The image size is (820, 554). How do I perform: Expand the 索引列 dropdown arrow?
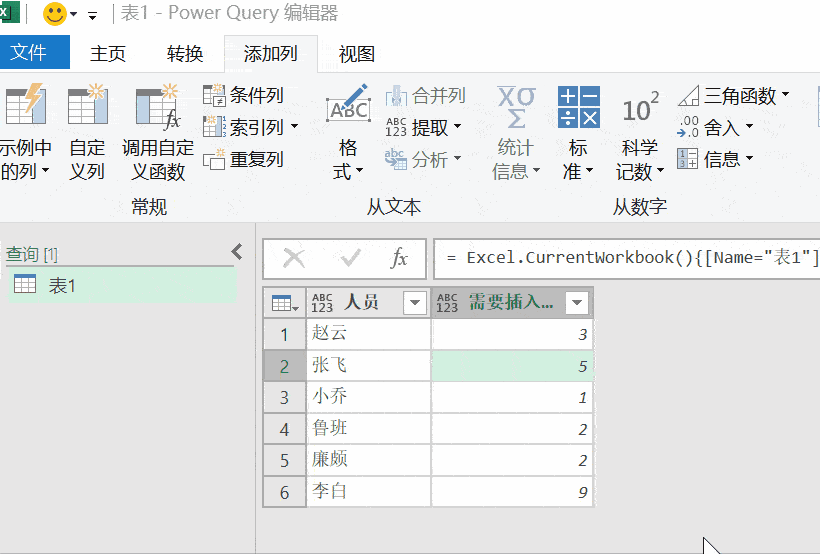(294, 127)
